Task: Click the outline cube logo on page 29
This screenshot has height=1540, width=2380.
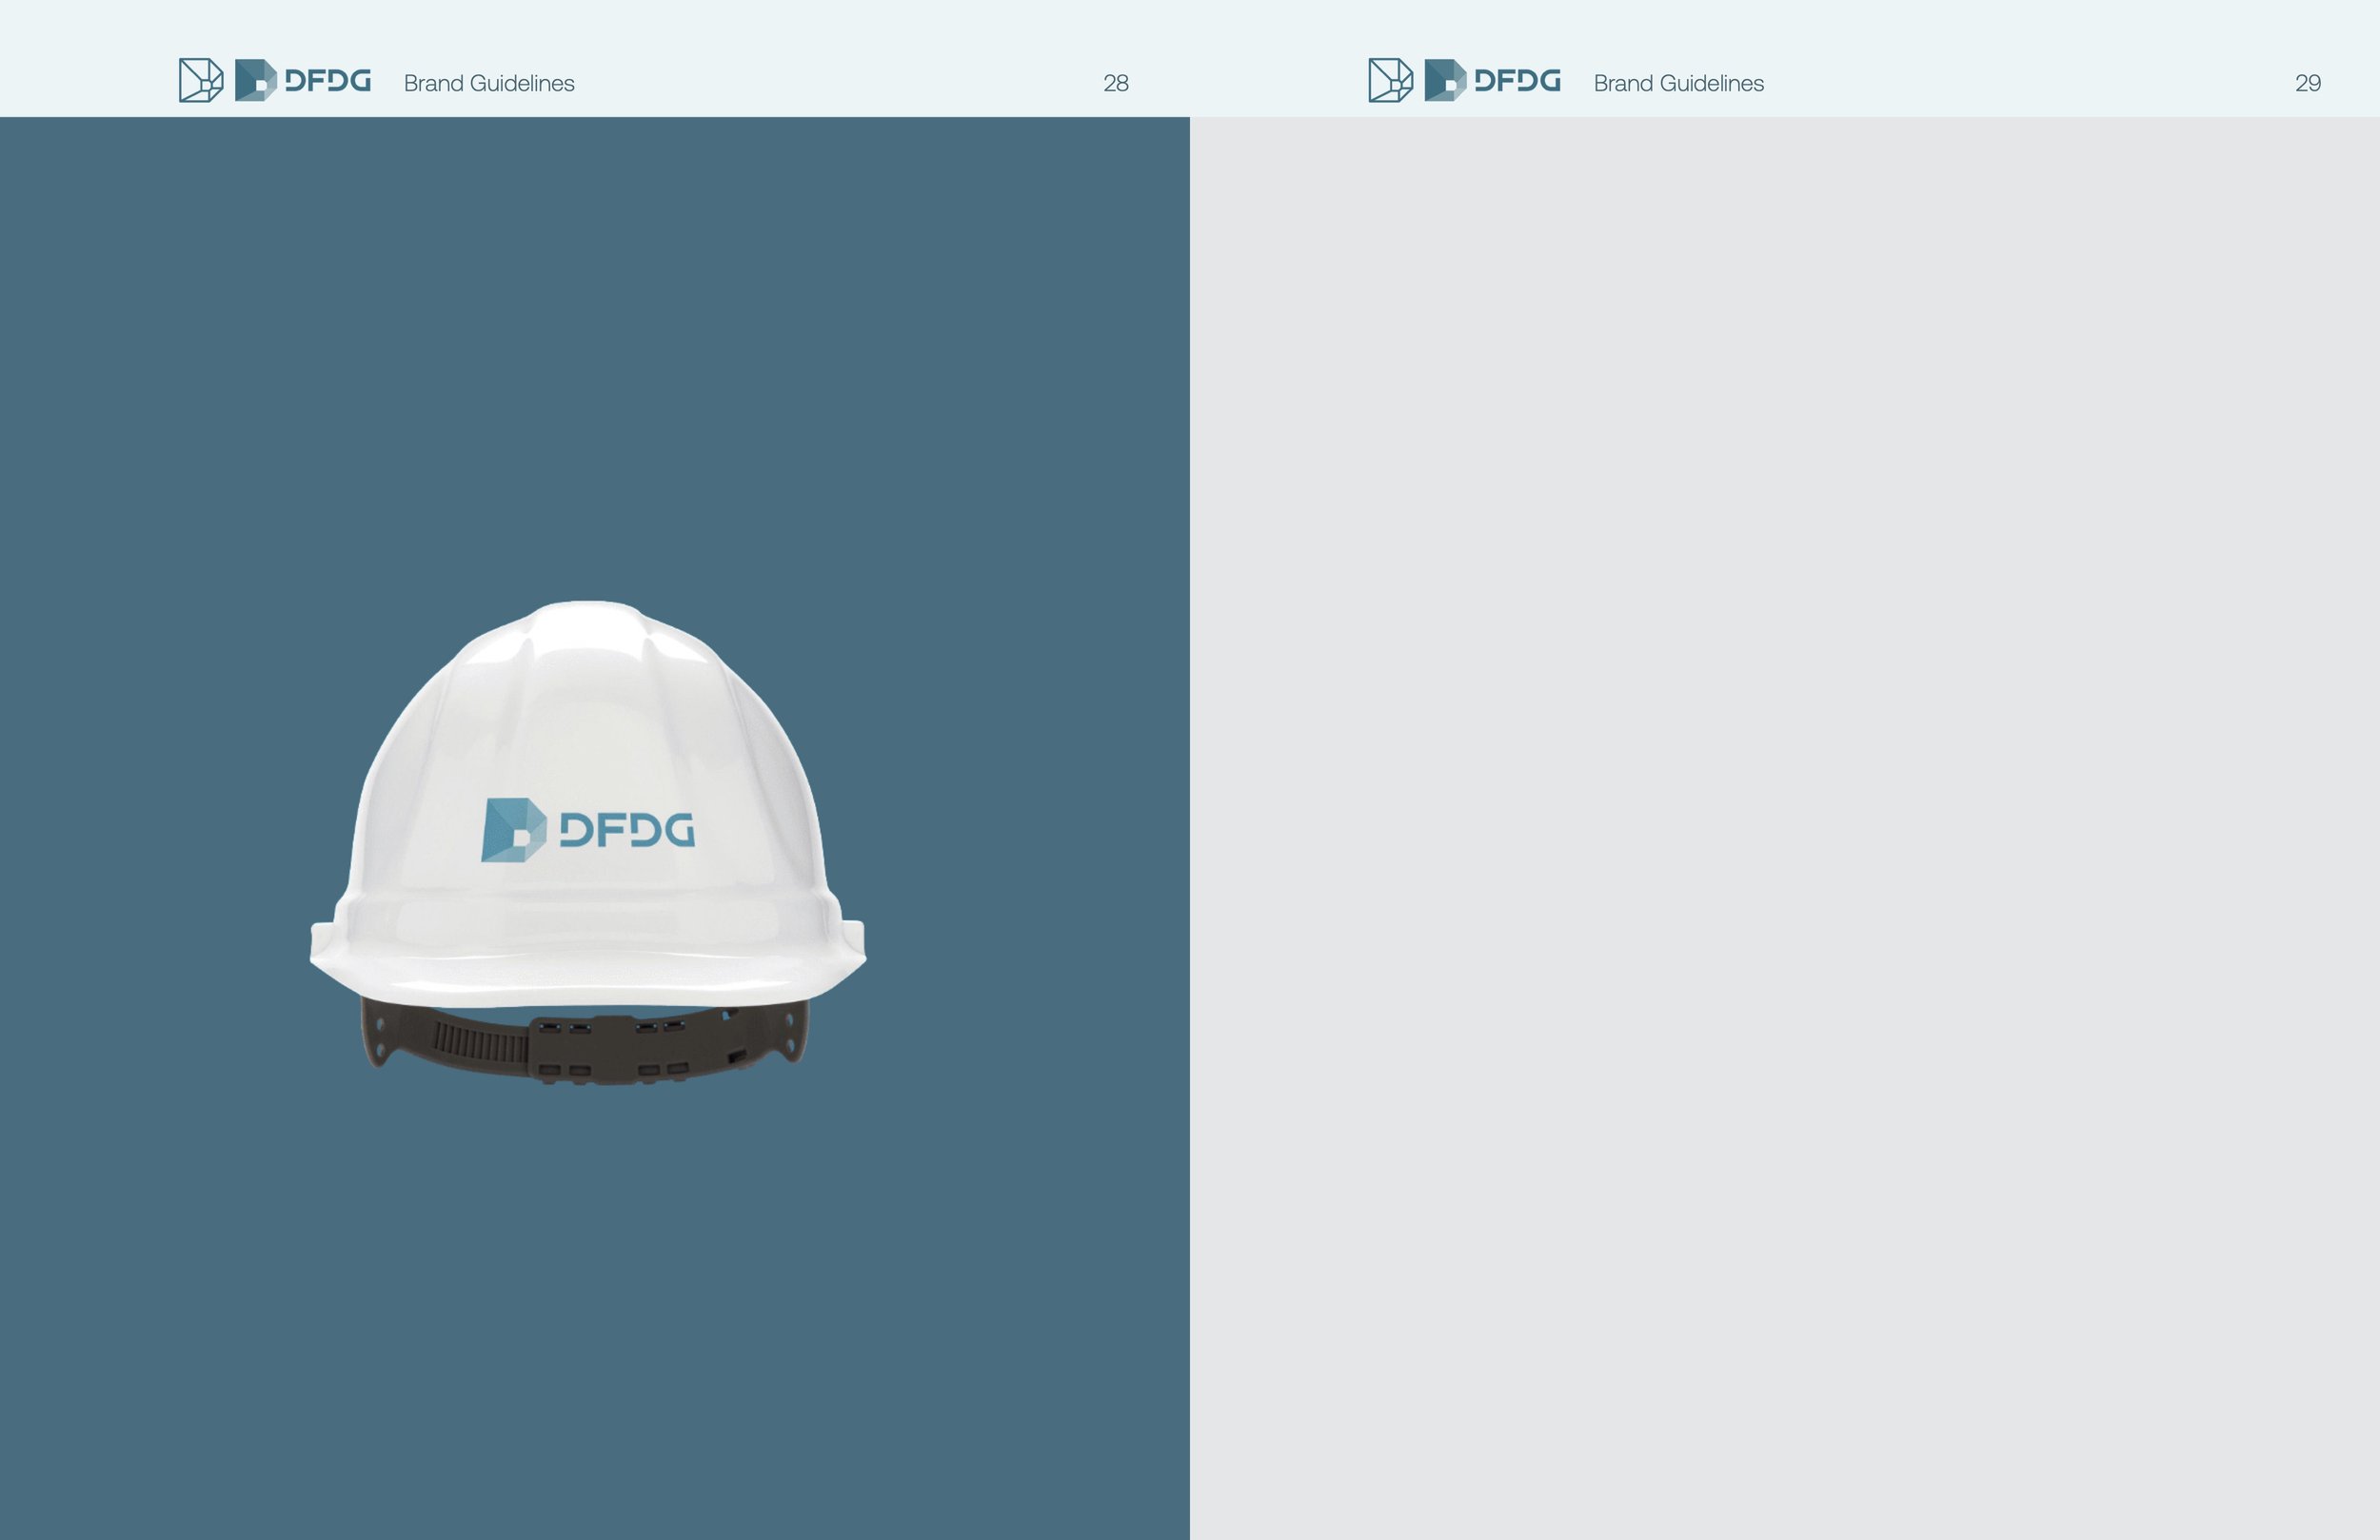Action: click(1390, 80)
